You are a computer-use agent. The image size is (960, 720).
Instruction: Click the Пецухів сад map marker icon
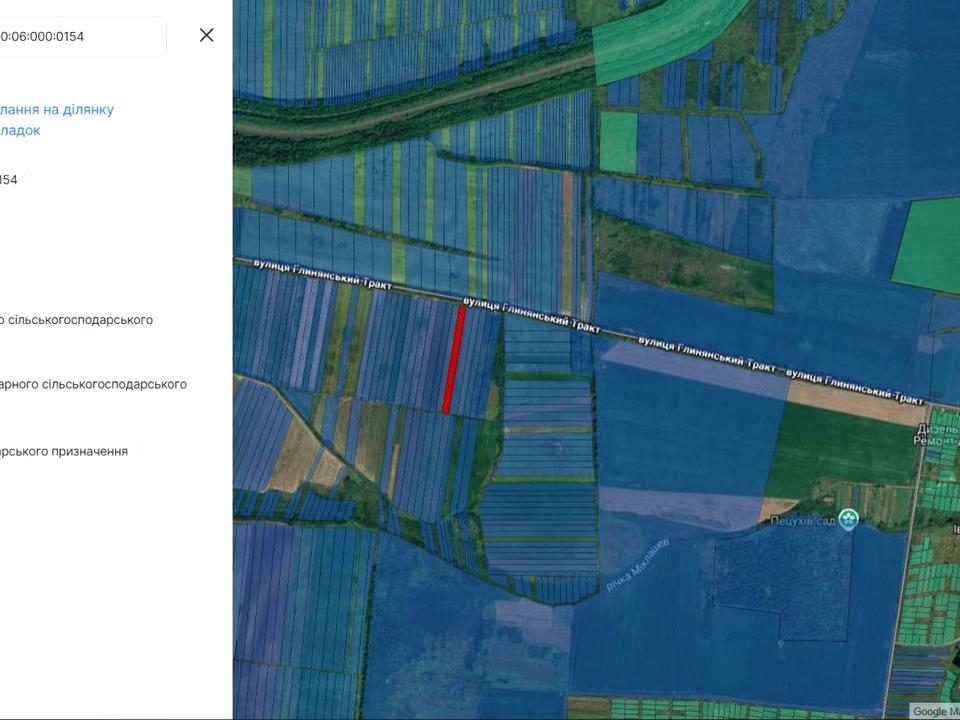point(849,518)
